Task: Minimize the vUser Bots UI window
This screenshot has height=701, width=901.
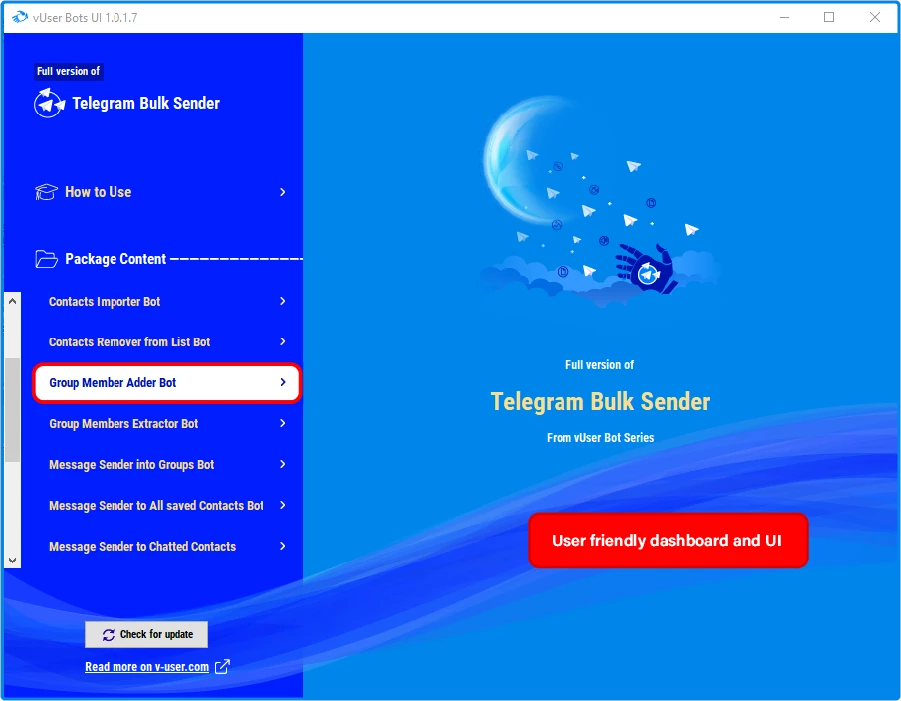Action: click(784, 17)
